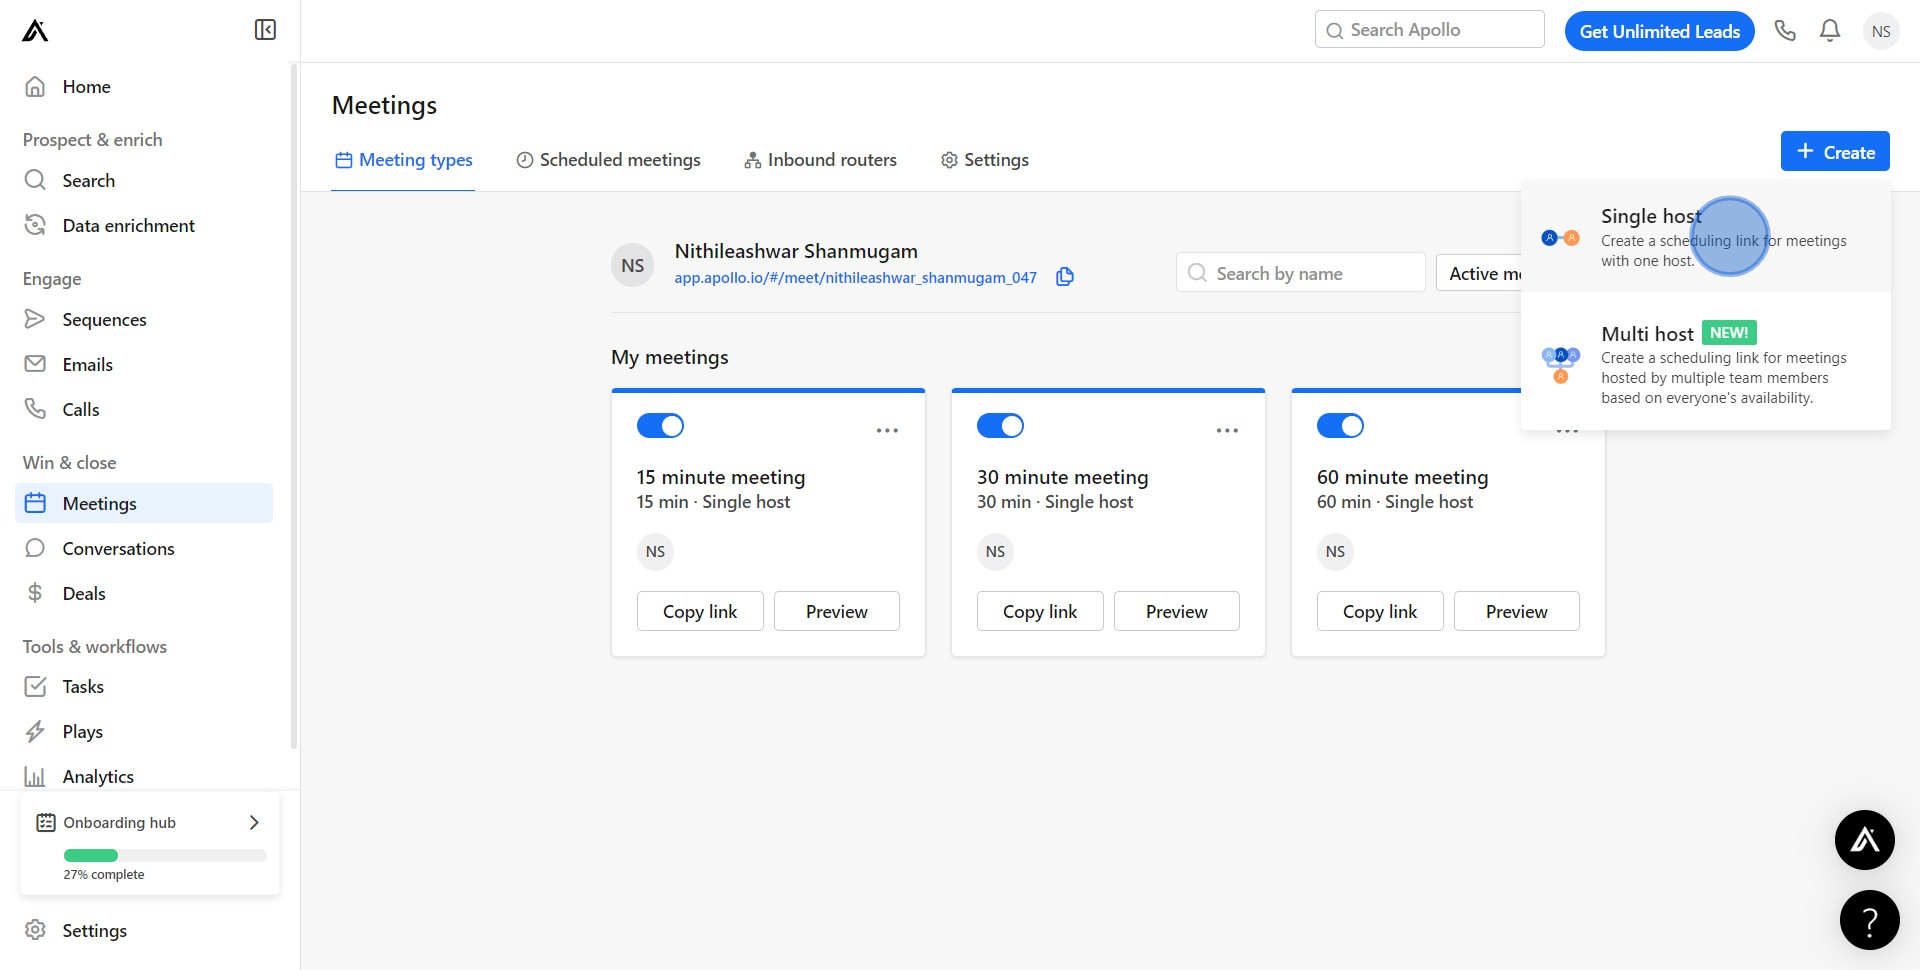Focus the Search Apollo field
Image resolution: width=1920 pixels, height=970 pixels.
[x=1429, y=30]
